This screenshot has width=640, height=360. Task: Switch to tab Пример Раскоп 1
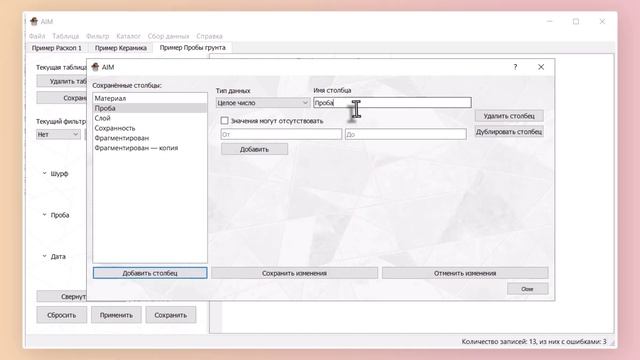click(57, 48)
